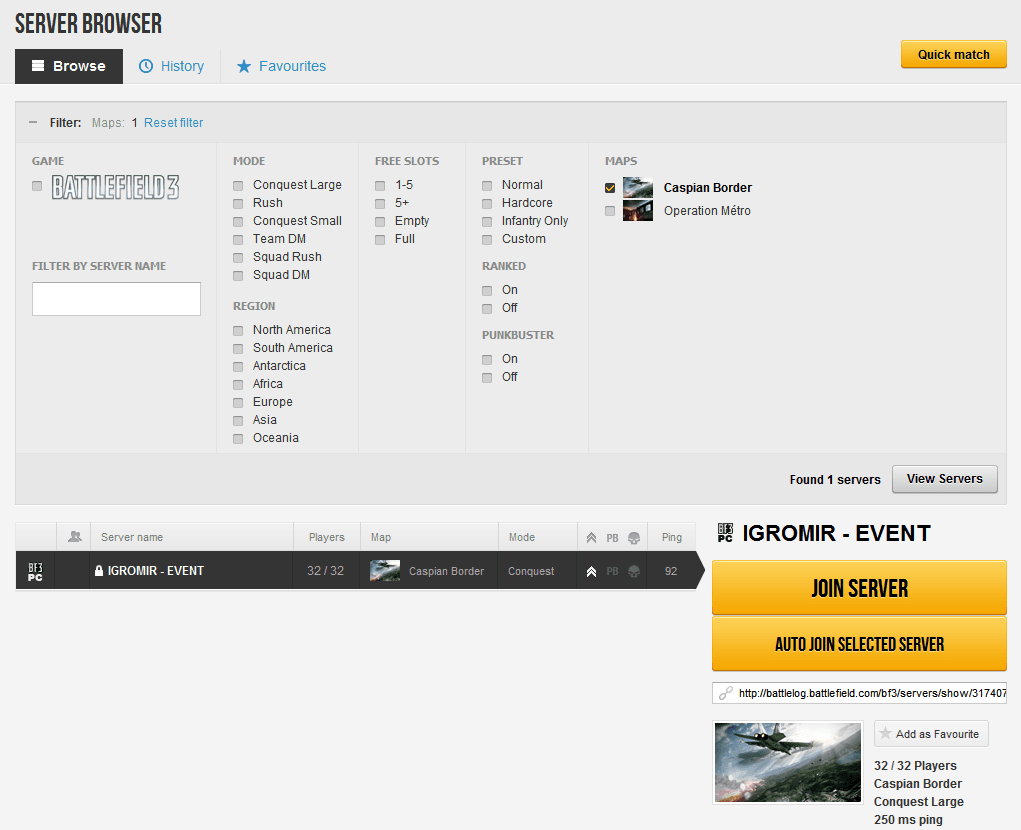
Task: Toggle the Battlefield 3 game checkbox
Action: (37, 186)
